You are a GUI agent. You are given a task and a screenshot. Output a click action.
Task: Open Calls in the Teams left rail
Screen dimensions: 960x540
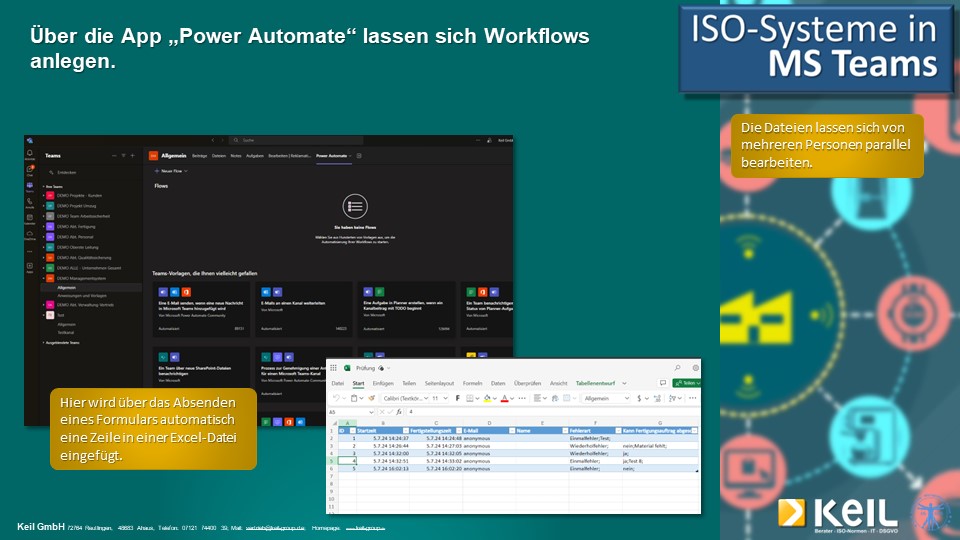[30, 201]
